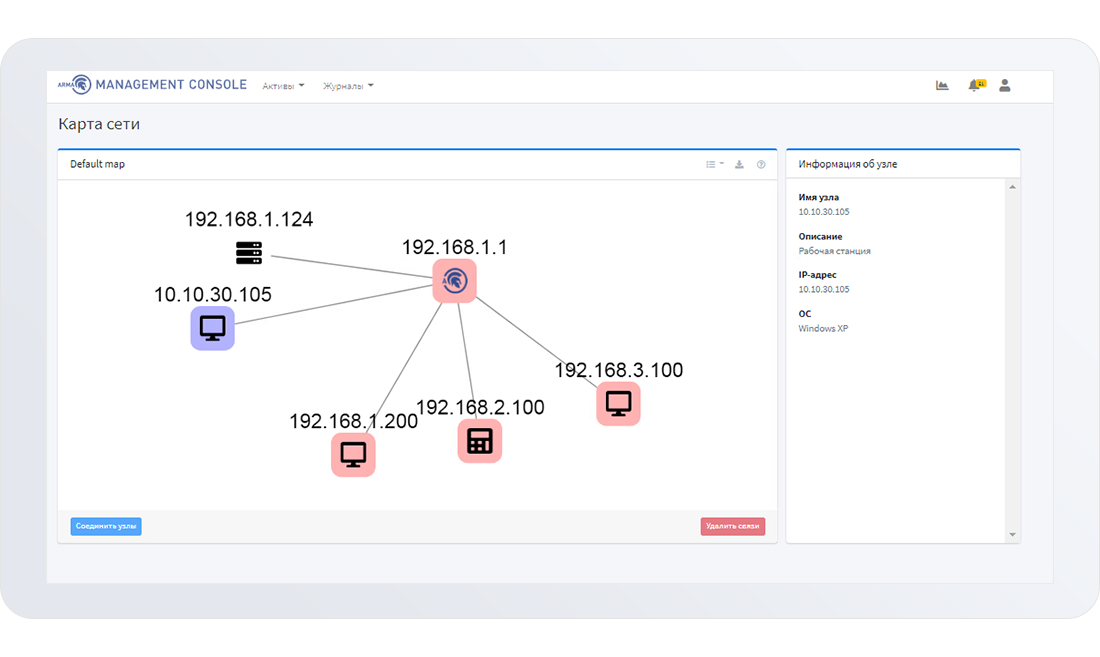This screenshot has width=1100, height=657.
Task: Click the IP-адрес value 10.10.30.105
Action: [x=824, y=289]
